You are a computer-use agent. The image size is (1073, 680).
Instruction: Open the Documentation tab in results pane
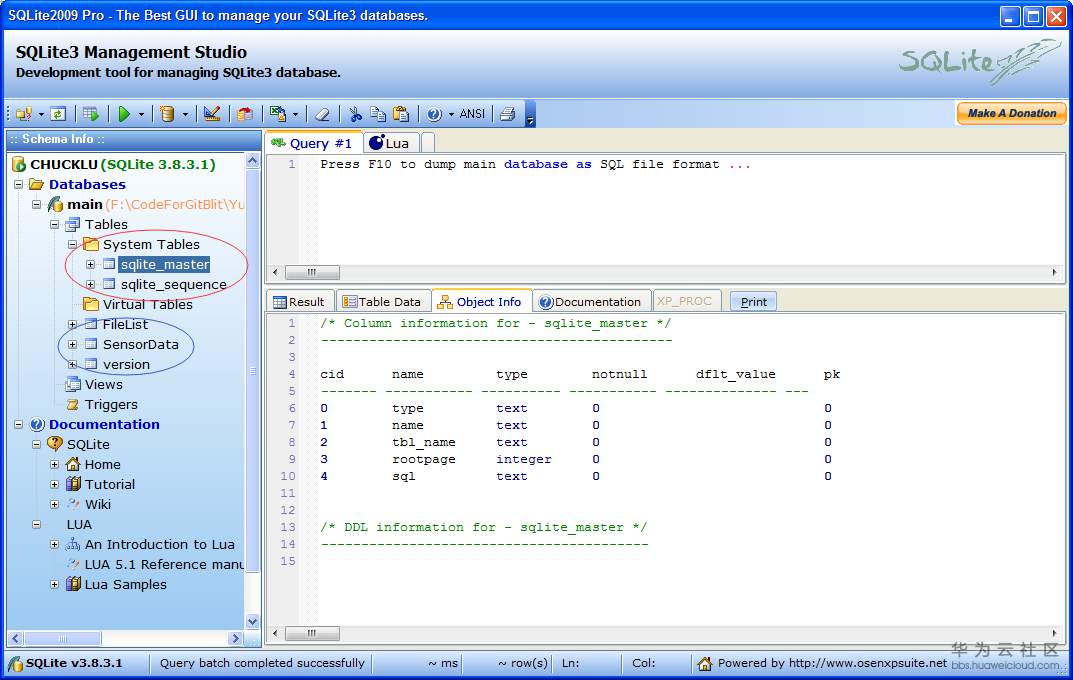591,302
